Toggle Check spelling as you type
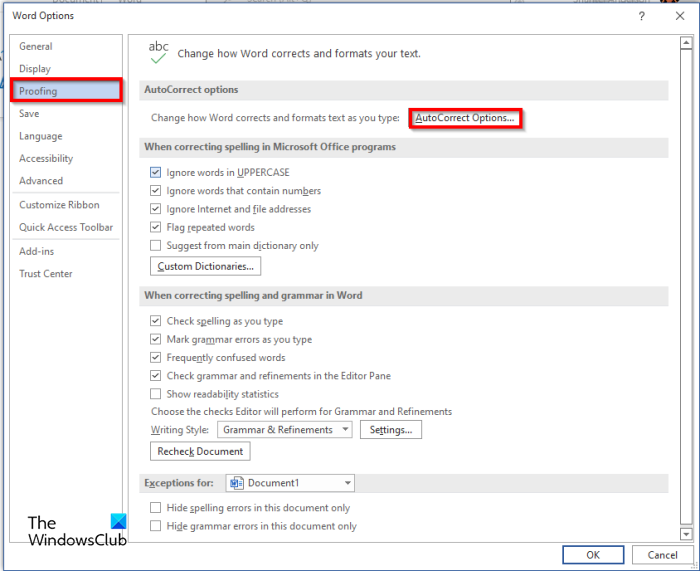Screen dimensions: 700x571 coord(155,321)
